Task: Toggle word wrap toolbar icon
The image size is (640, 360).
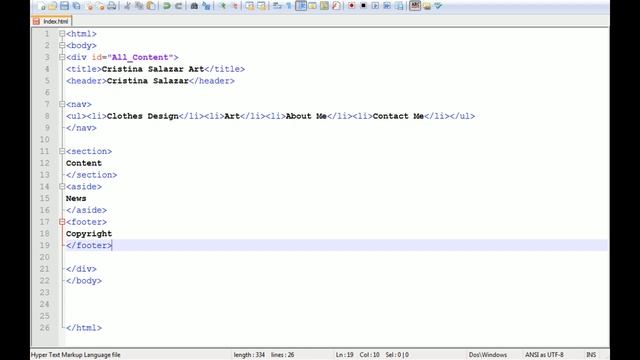Action: tap(277, 6)
